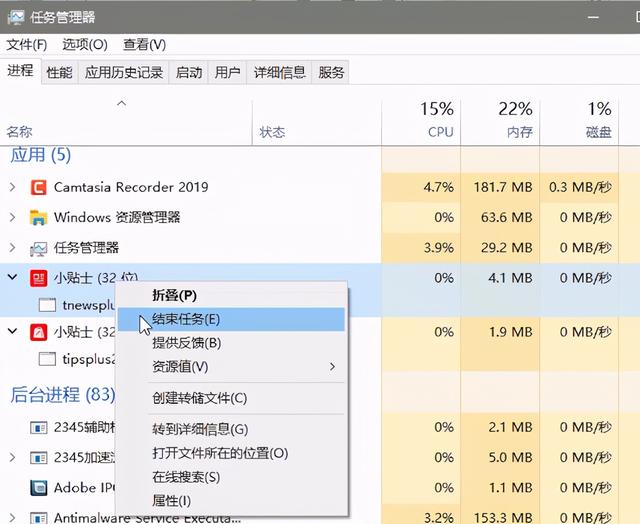
Task: Switch to the 应用历史记录 tab
Action: tap(124, 73)
